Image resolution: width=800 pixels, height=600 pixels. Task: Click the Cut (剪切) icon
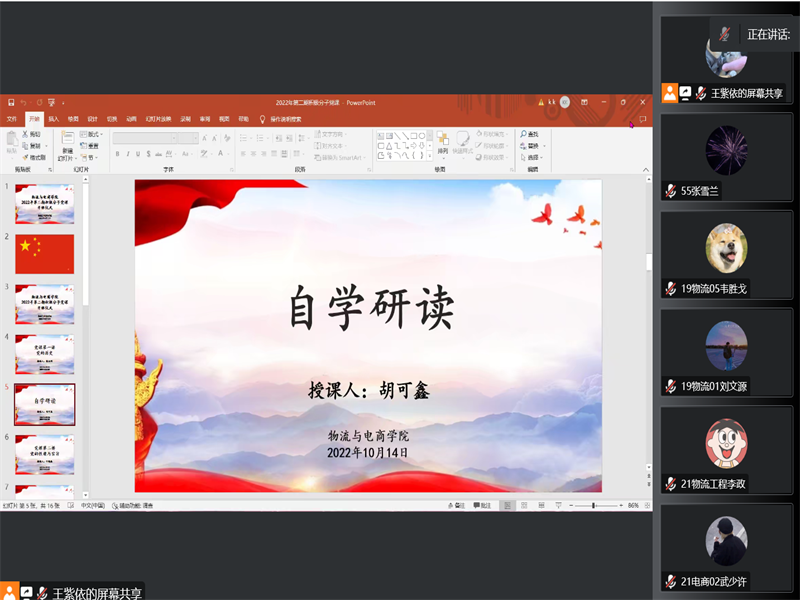tap(35, 134)
